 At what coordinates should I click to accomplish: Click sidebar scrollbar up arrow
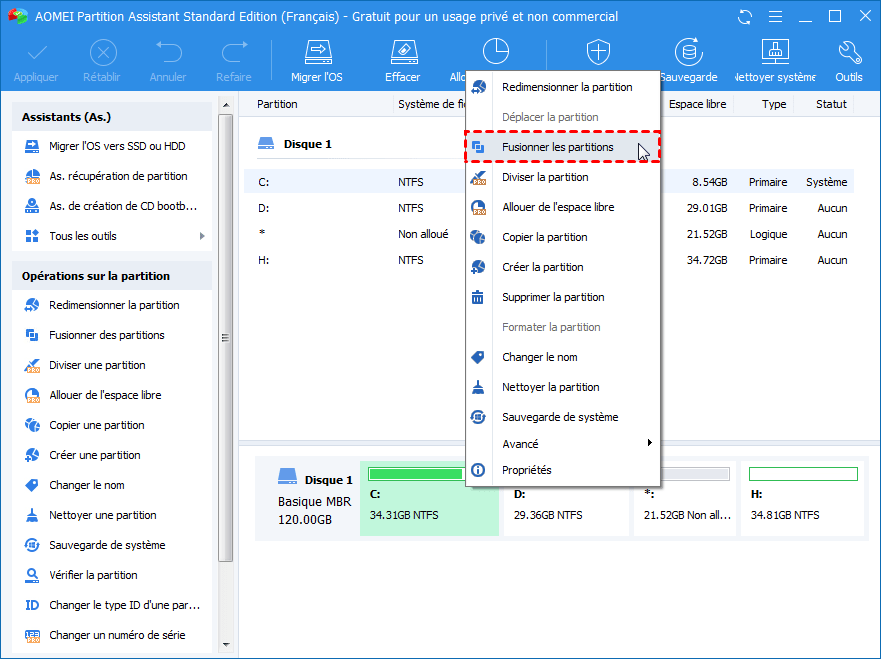click(226, 105)
